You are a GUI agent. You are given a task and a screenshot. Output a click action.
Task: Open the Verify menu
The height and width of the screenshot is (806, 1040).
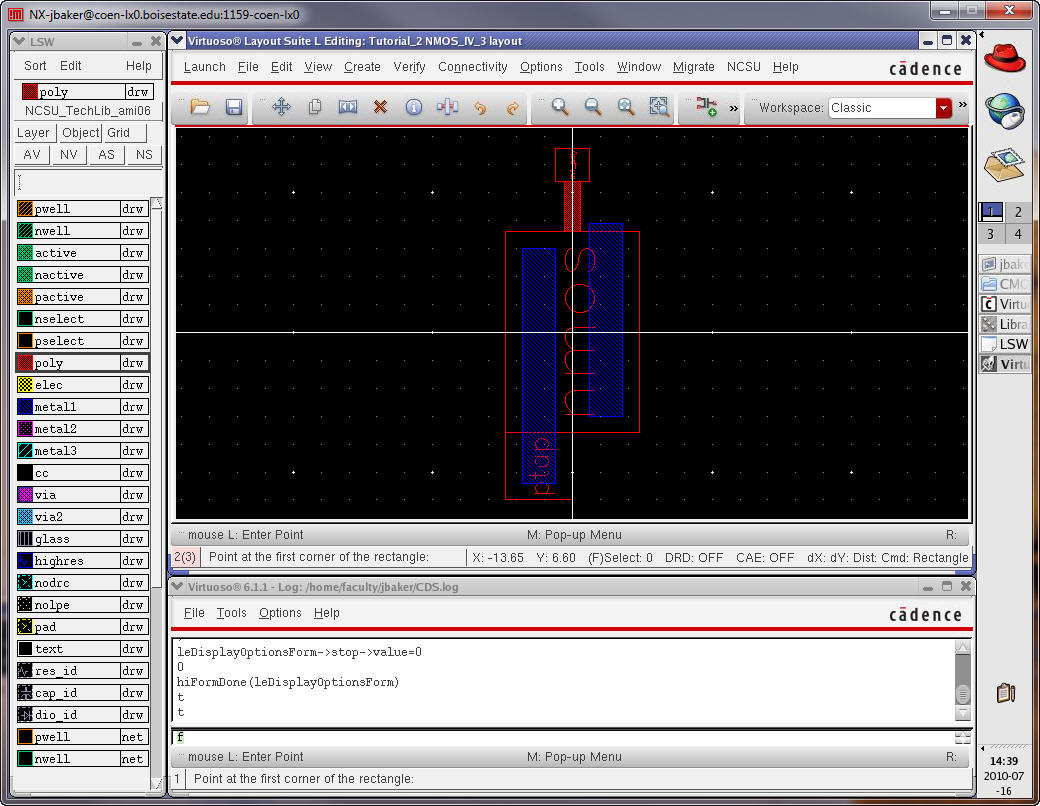409,67
